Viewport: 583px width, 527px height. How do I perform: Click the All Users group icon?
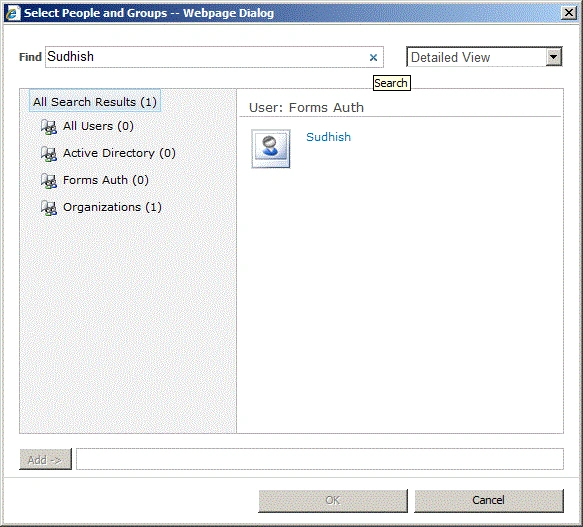coord(49,127)
